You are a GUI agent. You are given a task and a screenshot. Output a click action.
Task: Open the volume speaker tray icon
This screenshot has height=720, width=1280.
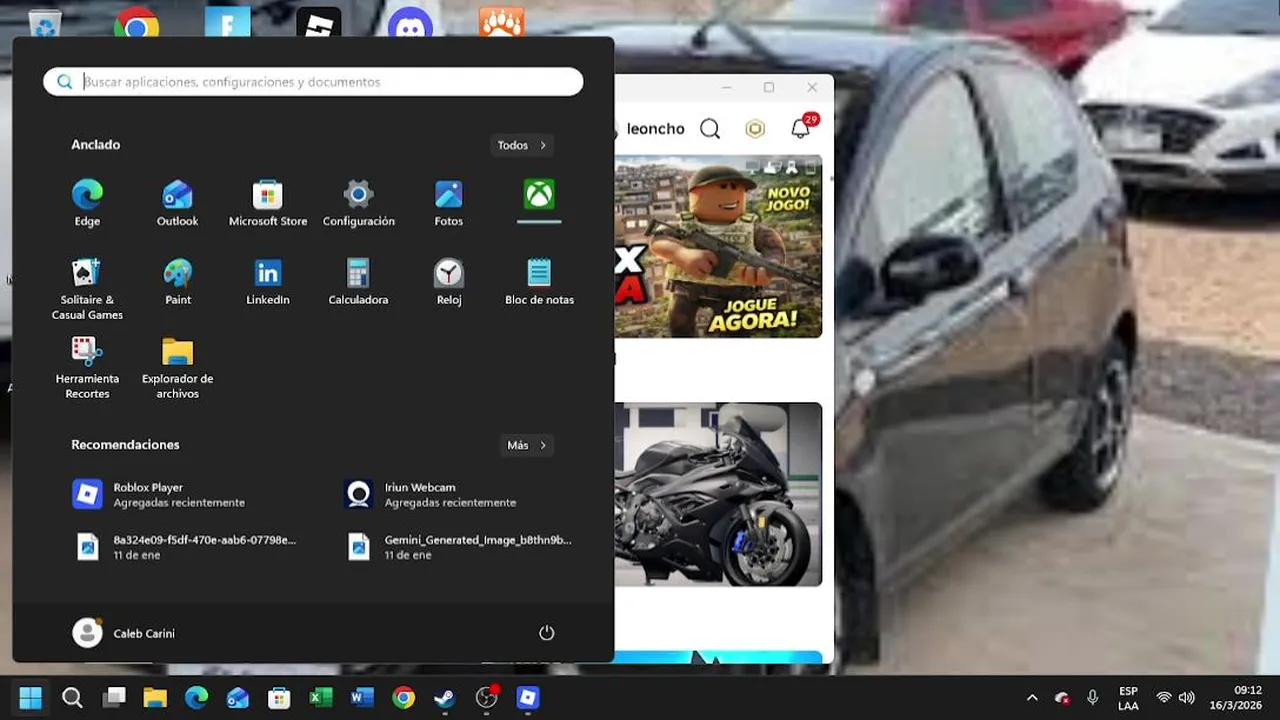click(1187, 698)
